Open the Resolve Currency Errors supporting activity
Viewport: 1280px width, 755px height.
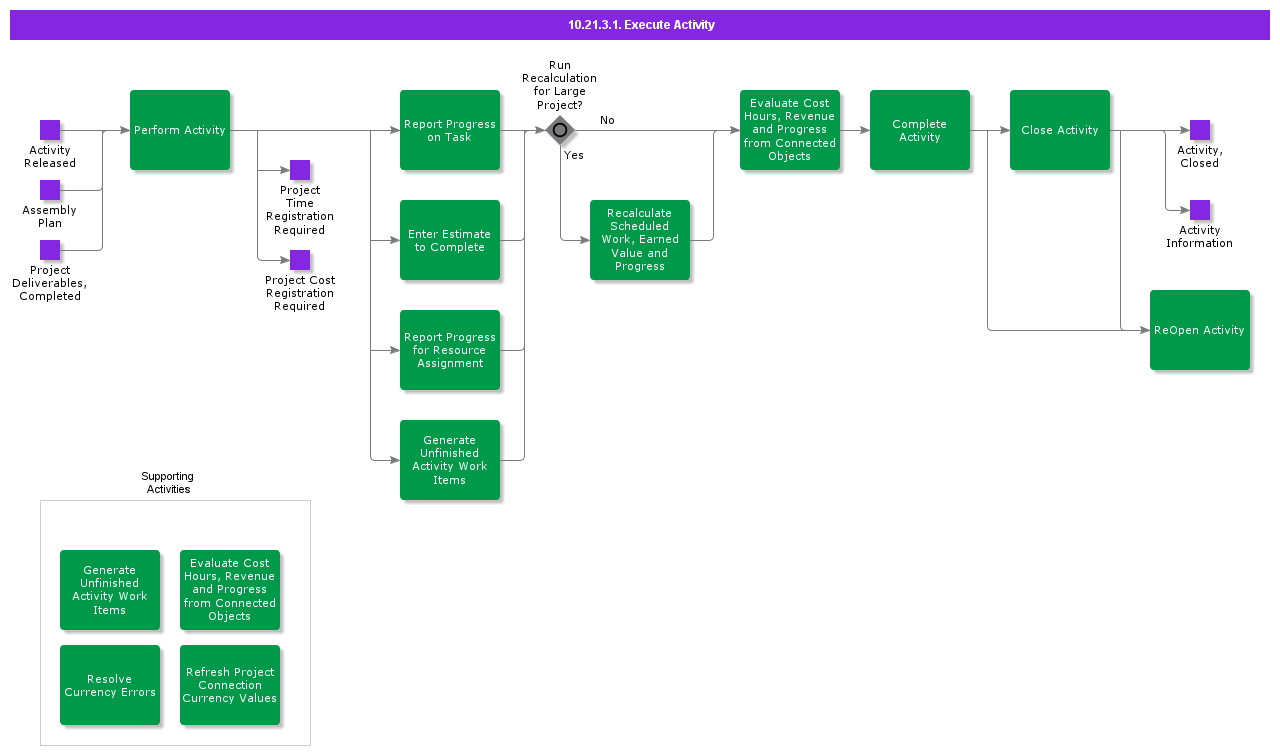pyautogui.click(x=110, y=685)
